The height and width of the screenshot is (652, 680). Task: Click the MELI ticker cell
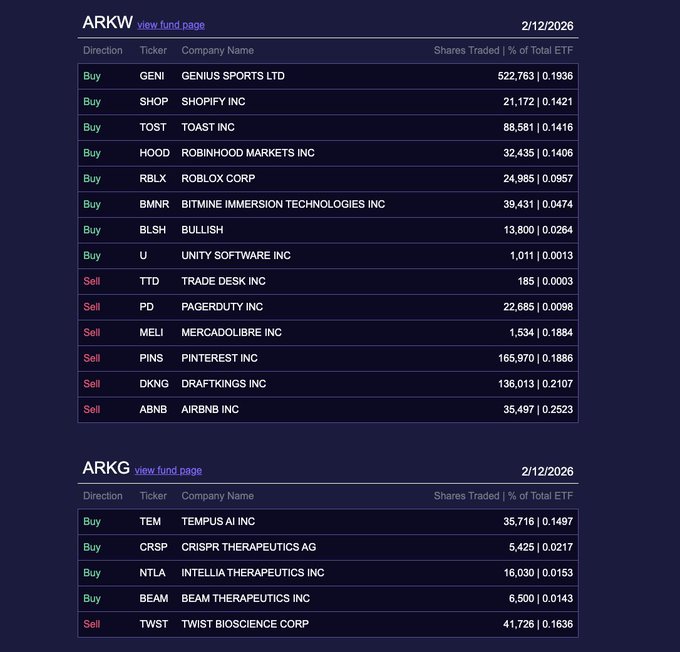[151, 333]
